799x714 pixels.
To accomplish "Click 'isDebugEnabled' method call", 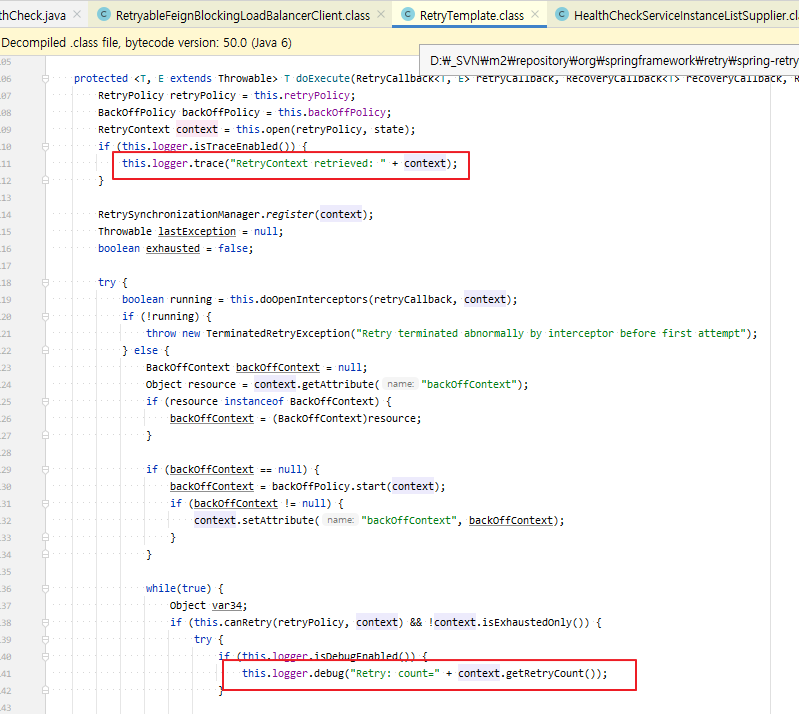I will (x=356, y=656).
